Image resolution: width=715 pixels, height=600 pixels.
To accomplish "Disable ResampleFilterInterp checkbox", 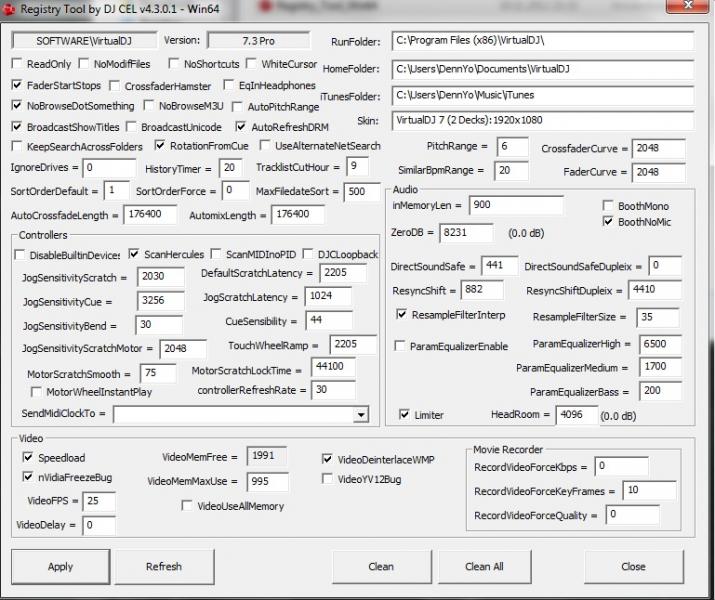I will (x=402, y=315).
